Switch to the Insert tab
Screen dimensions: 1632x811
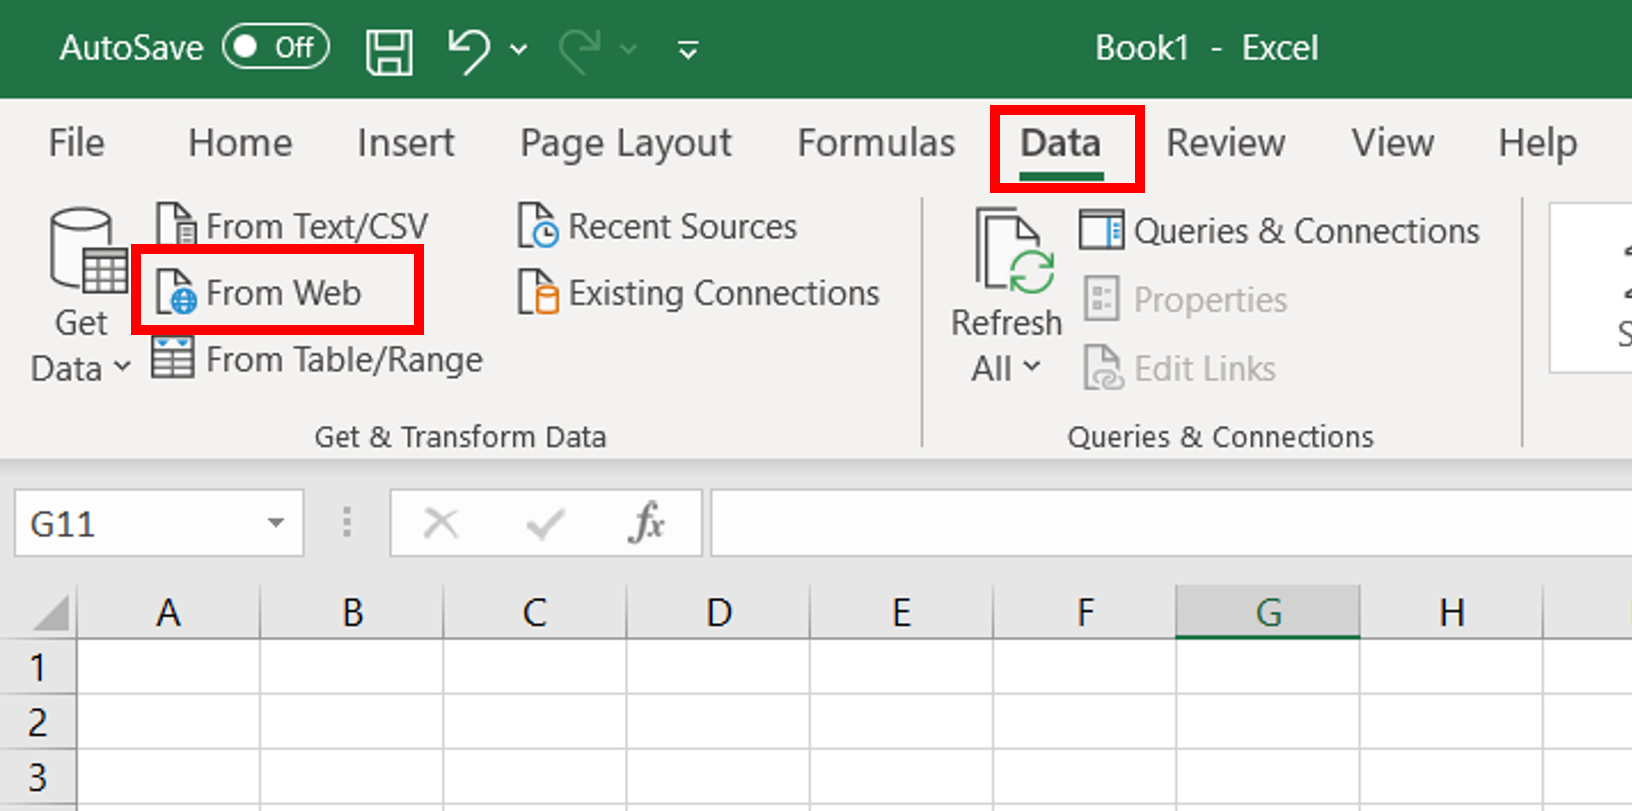point(405,143)
